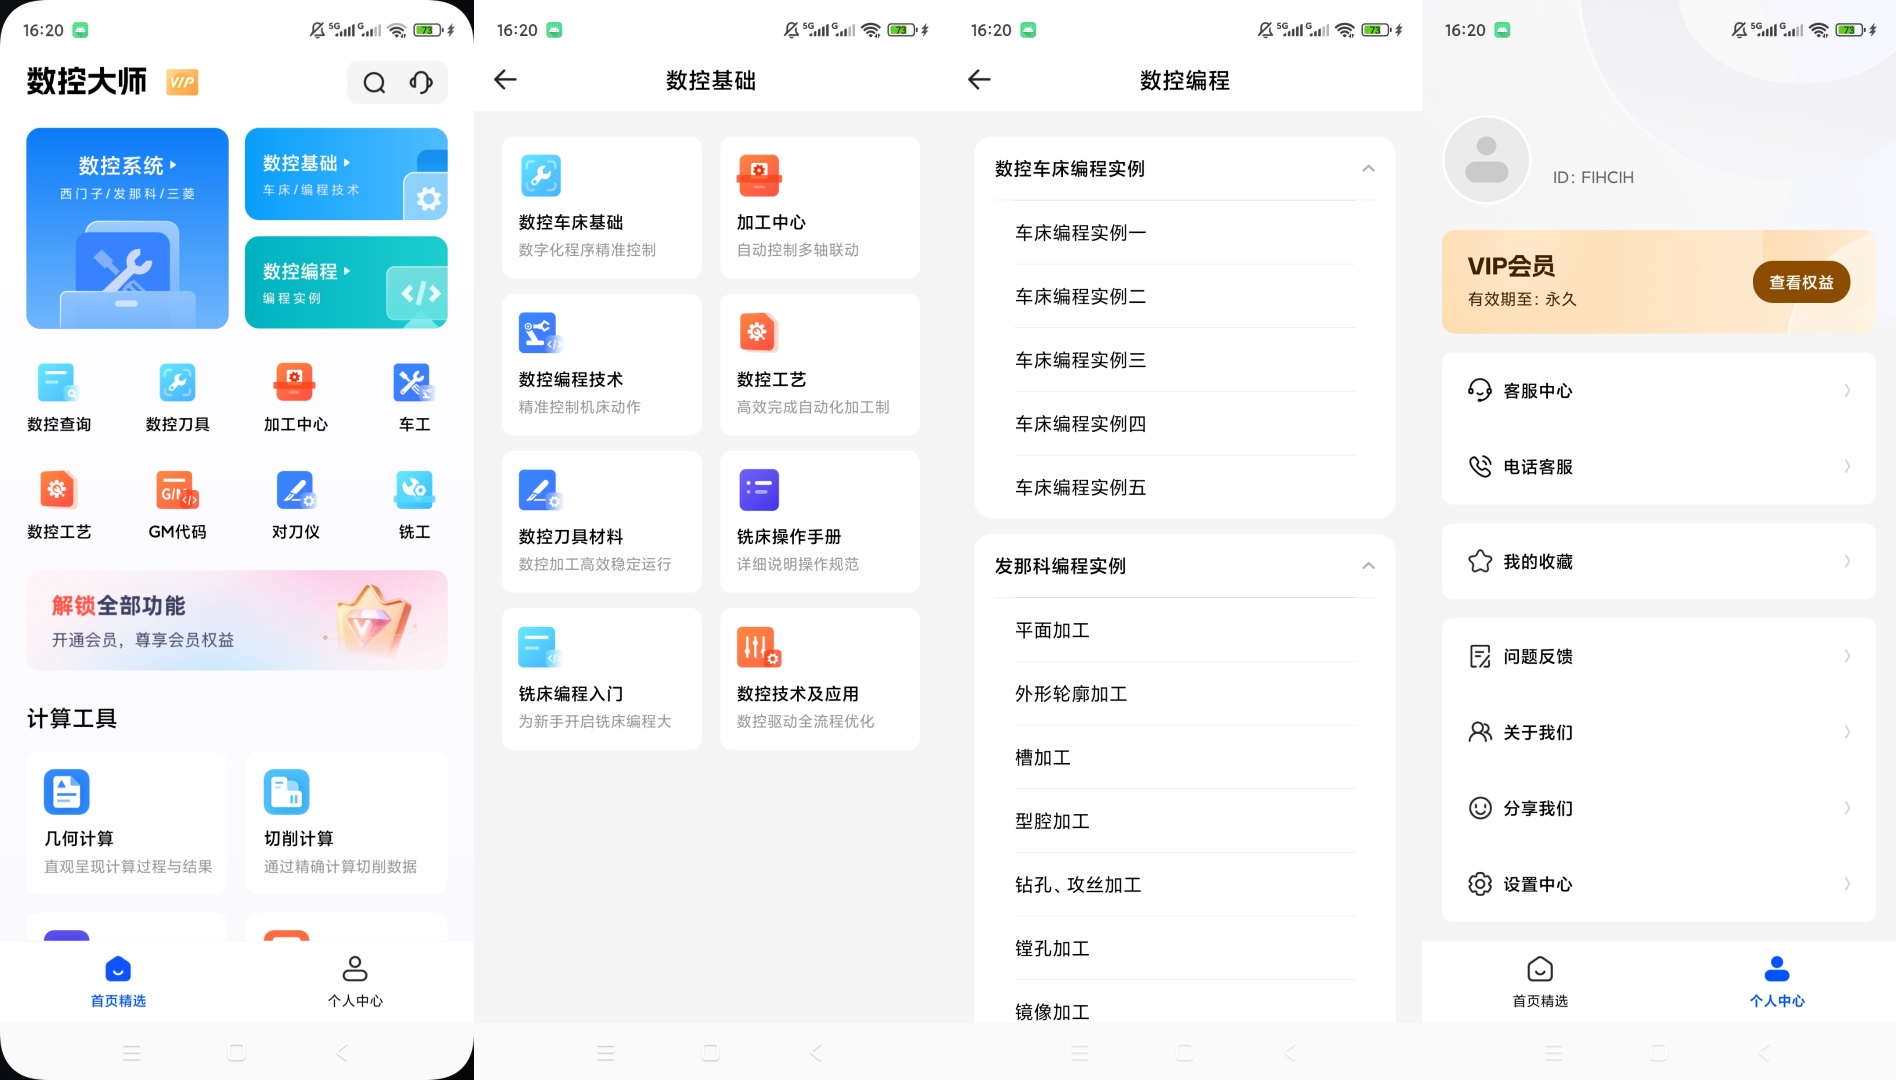
Task: Open 加工中心 card in 数控基础 page
Action: tap(820, 207)
